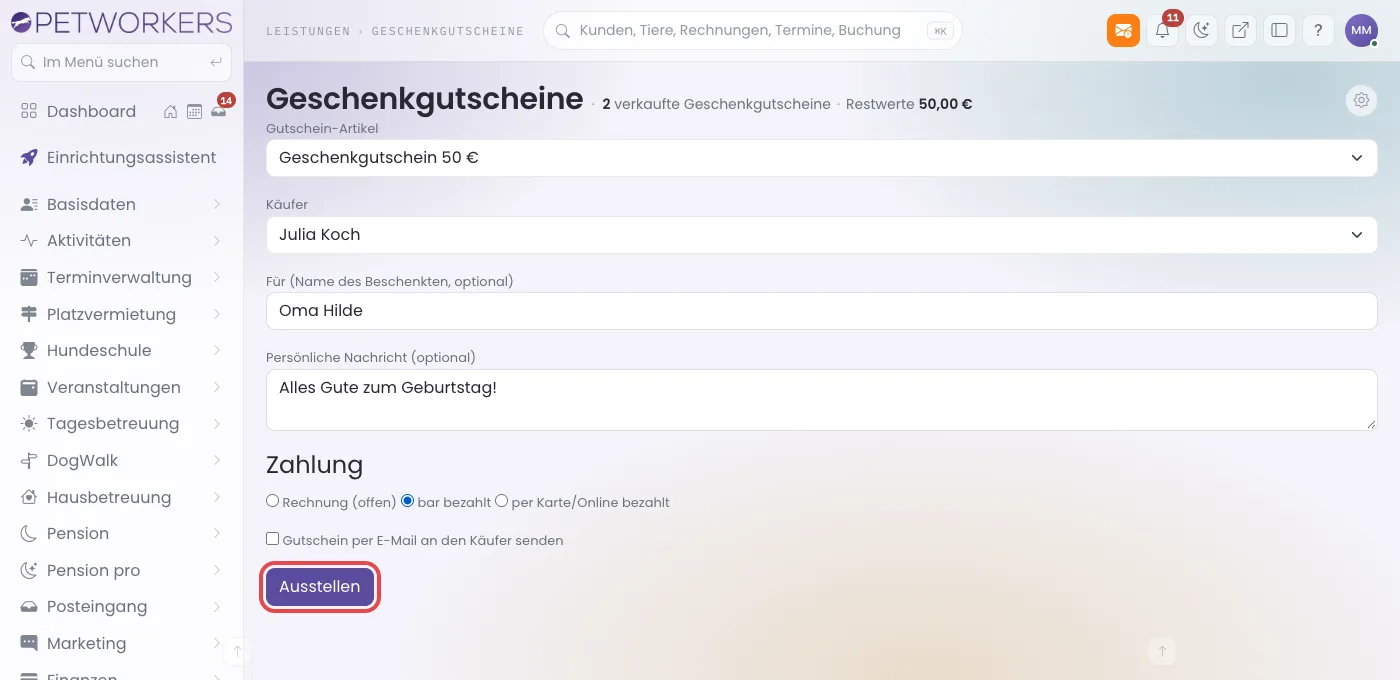
Task: Click the Hundeschule trophy icon
Action: coord(29,350)
